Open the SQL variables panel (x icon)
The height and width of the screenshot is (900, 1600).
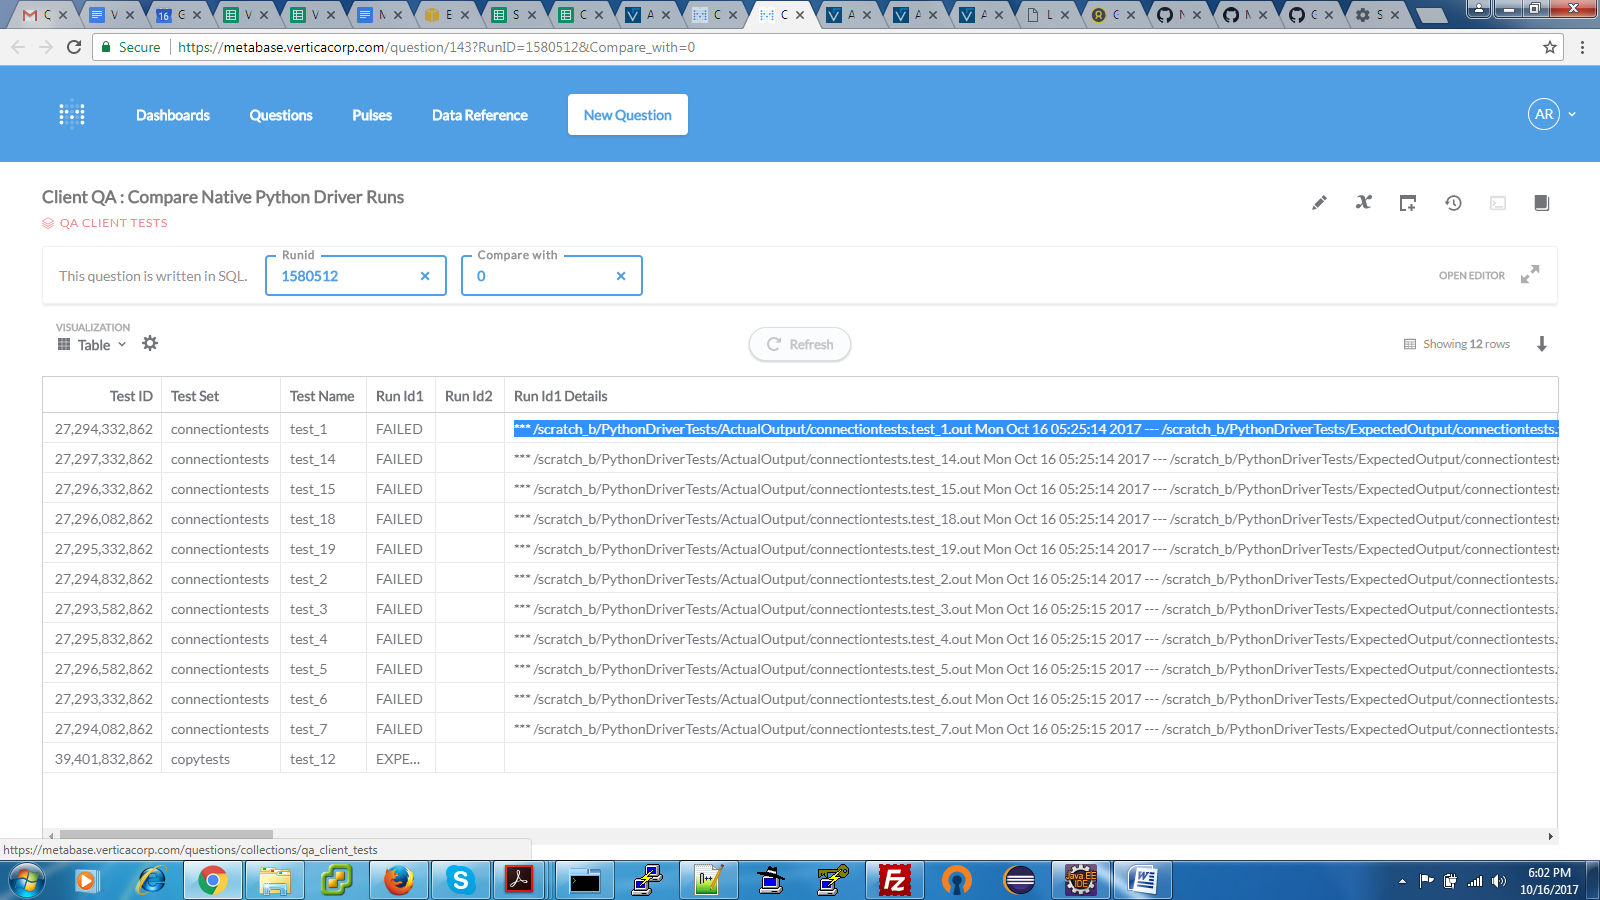pos(1363,203)
